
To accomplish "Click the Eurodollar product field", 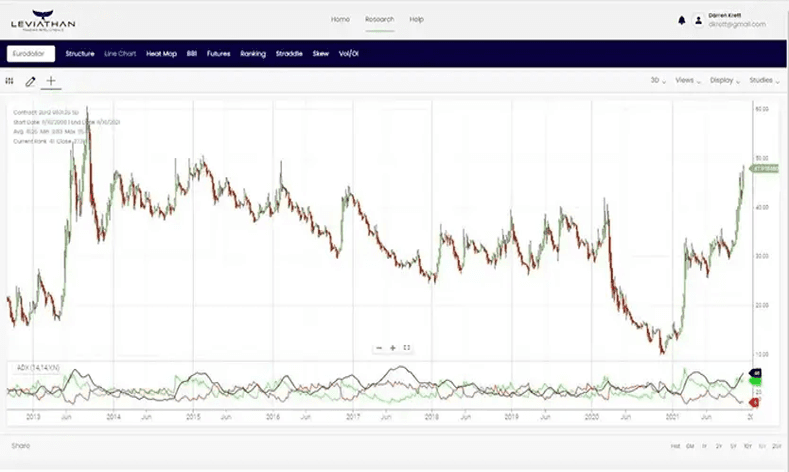I will pyautogui.click(x=31, y=54).
